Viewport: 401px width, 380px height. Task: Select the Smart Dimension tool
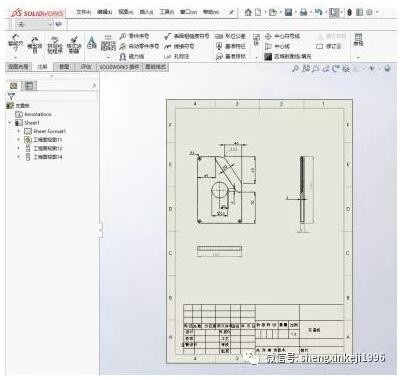15,44
